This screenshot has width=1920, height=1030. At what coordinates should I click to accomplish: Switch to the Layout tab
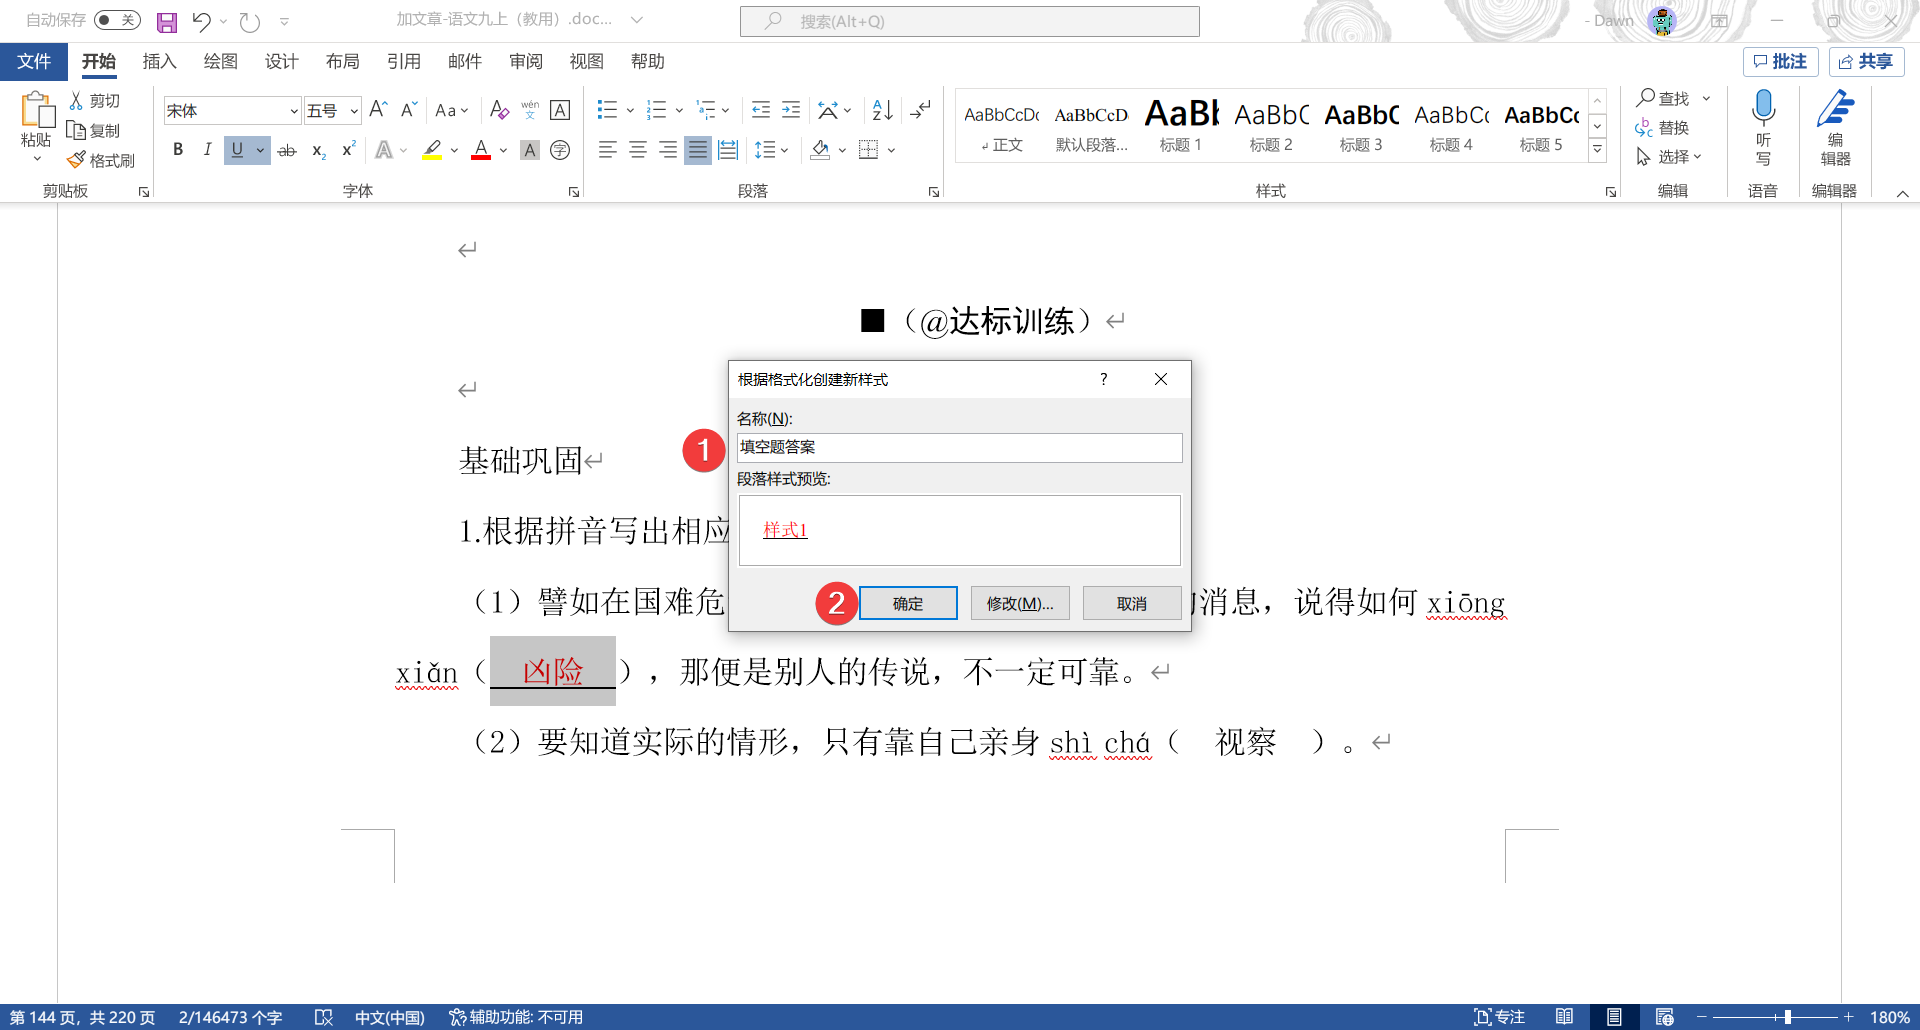(x=343, y=62)
